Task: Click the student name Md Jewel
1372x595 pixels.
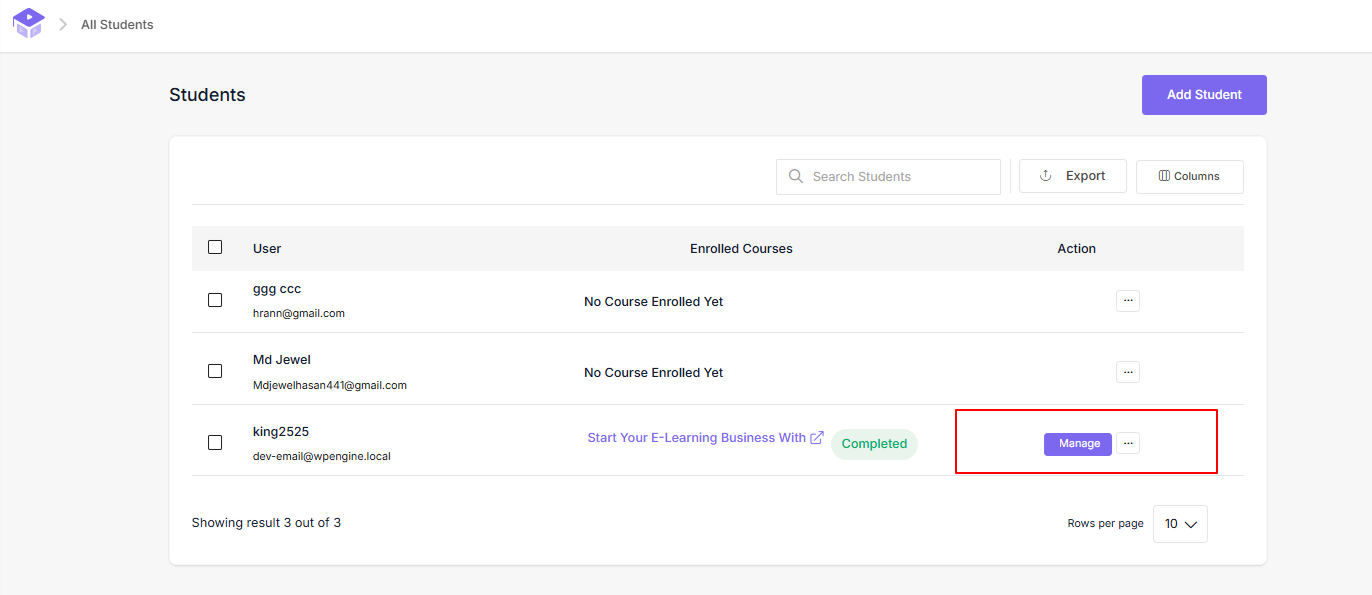Action: tap(282, 360)
